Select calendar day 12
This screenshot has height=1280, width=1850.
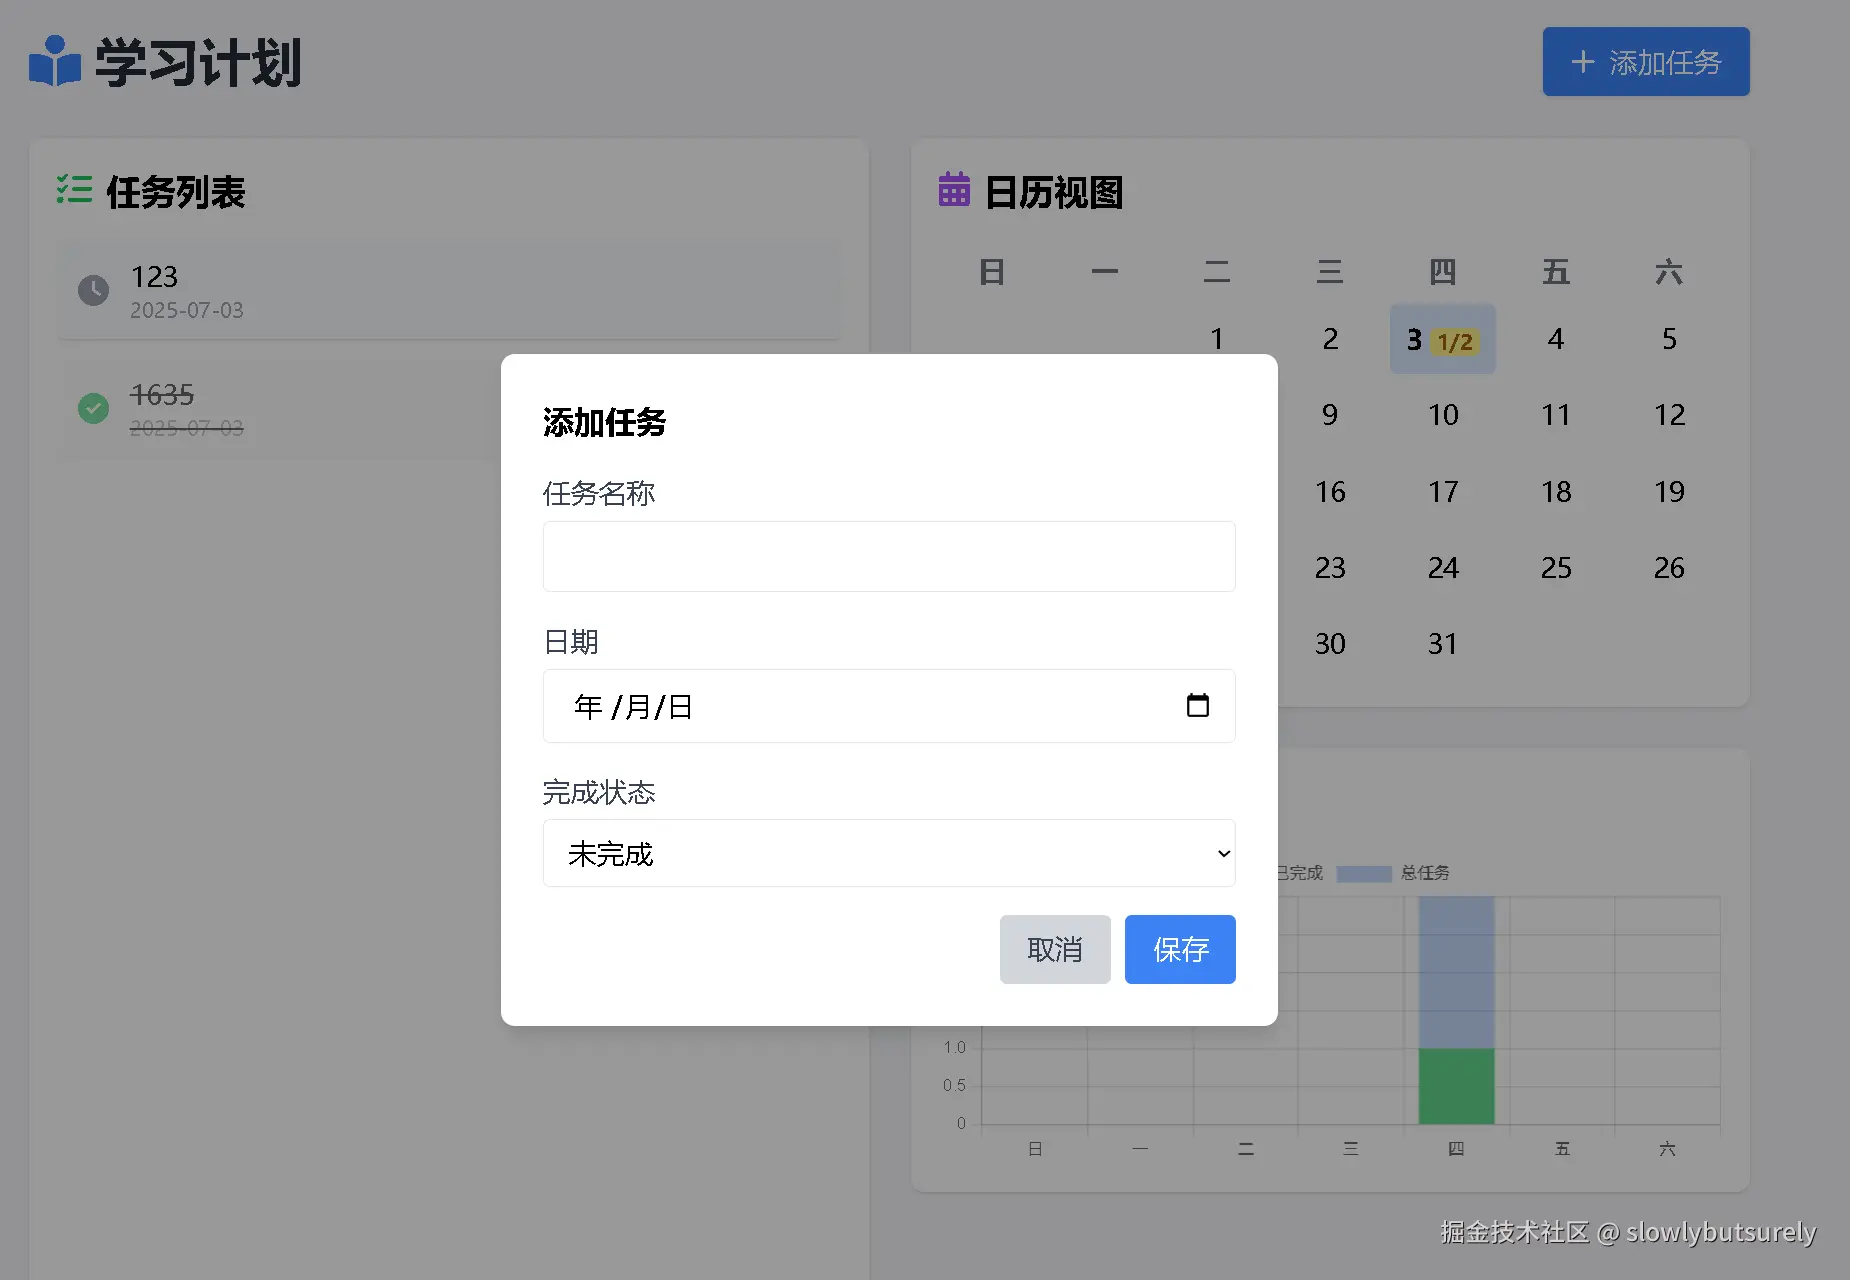tap(1669, 415)
